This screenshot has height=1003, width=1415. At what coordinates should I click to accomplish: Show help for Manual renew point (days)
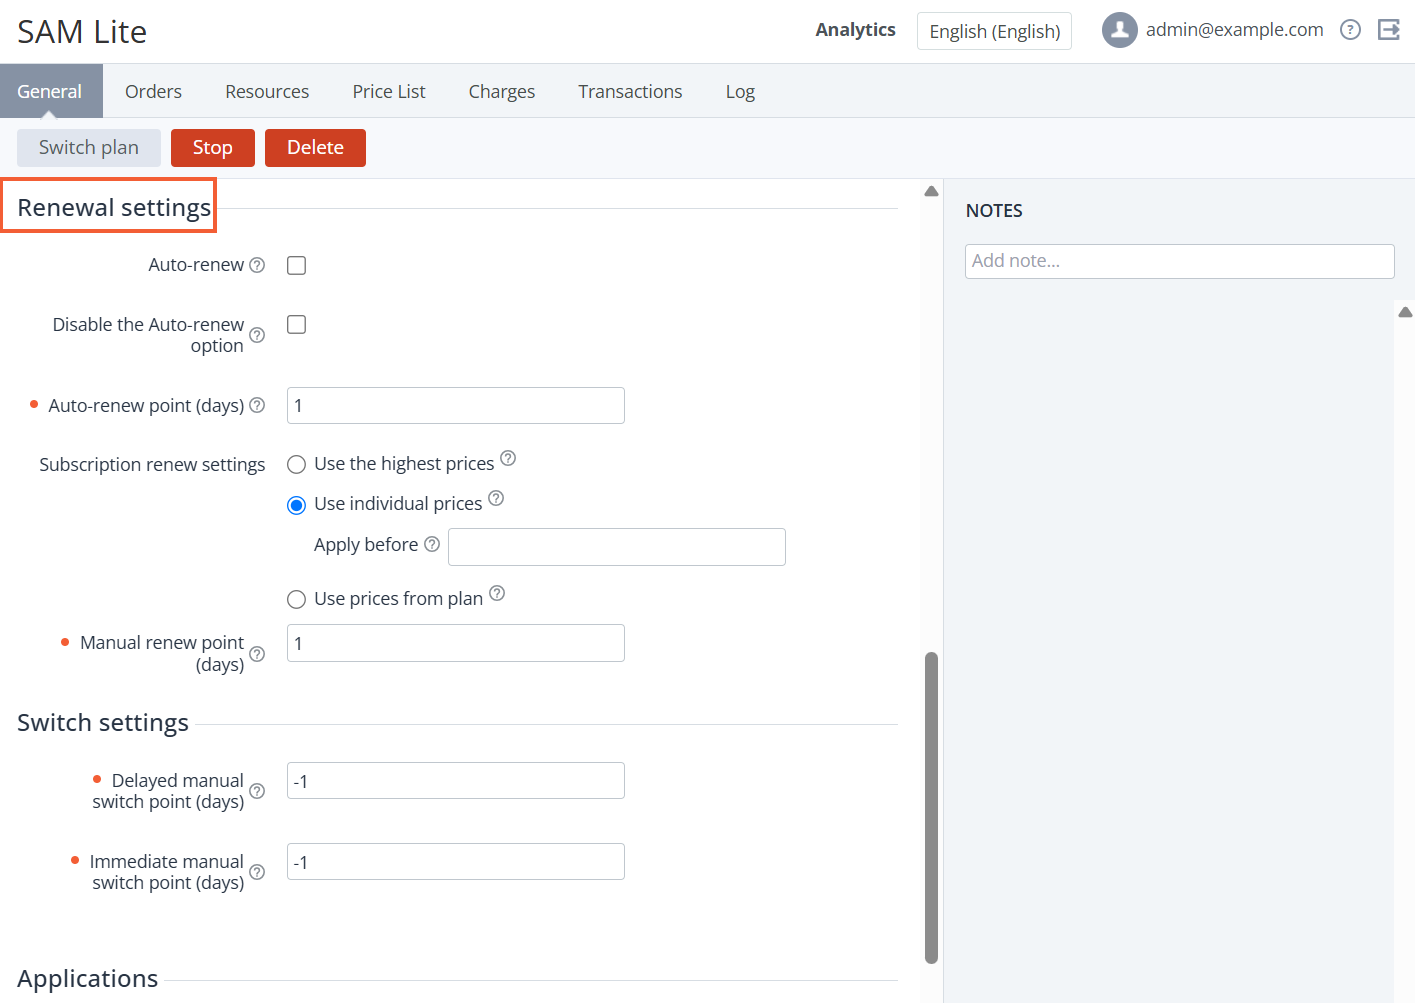coord(257,654)
